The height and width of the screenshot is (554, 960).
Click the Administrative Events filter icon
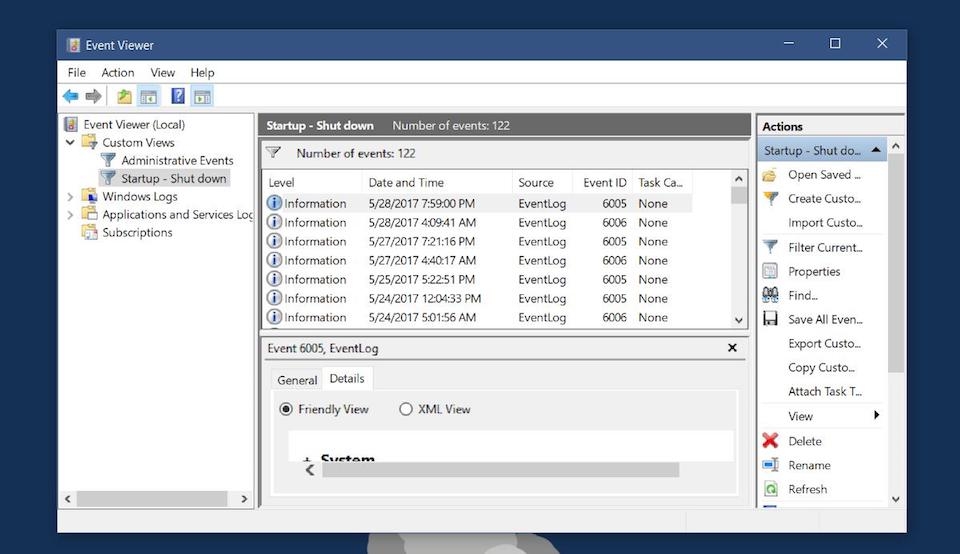pyautogui.click(x=108, y=160)
